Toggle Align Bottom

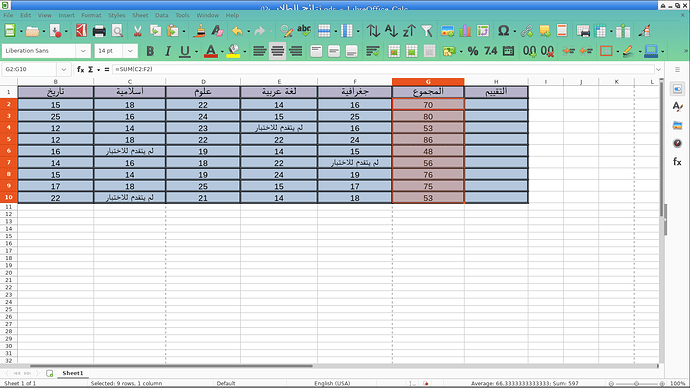coord(352,51)
